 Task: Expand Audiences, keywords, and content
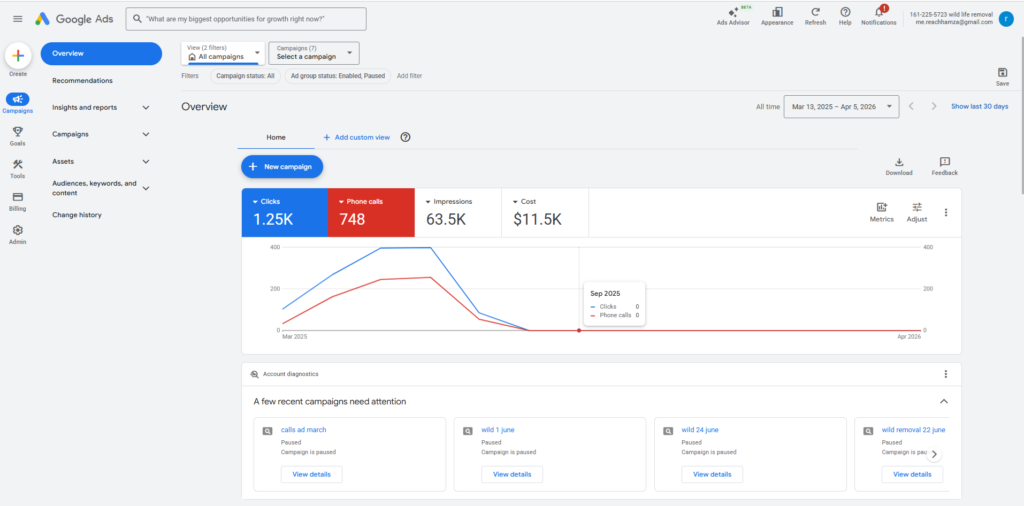coord(146,188)
